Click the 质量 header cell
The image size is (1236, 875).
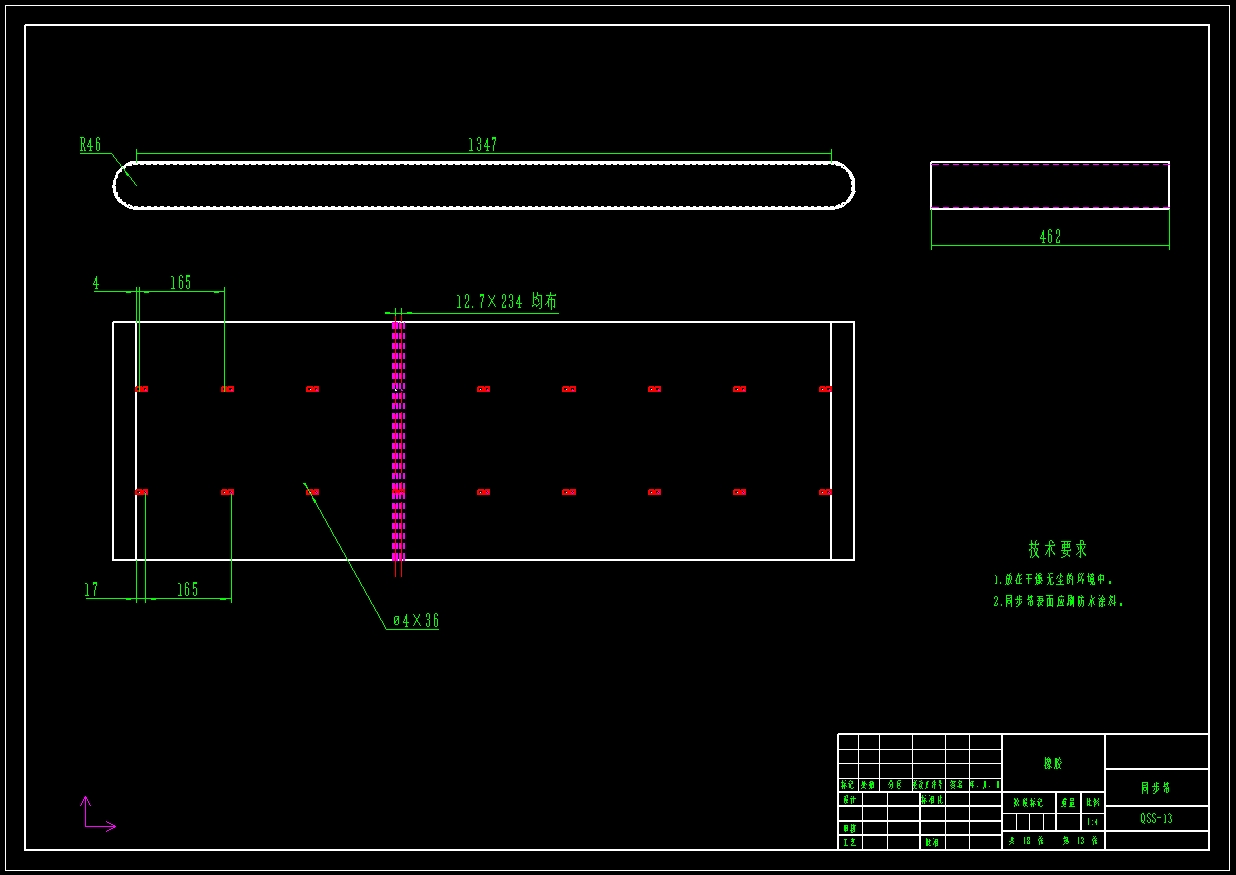tap(1068, 802)
